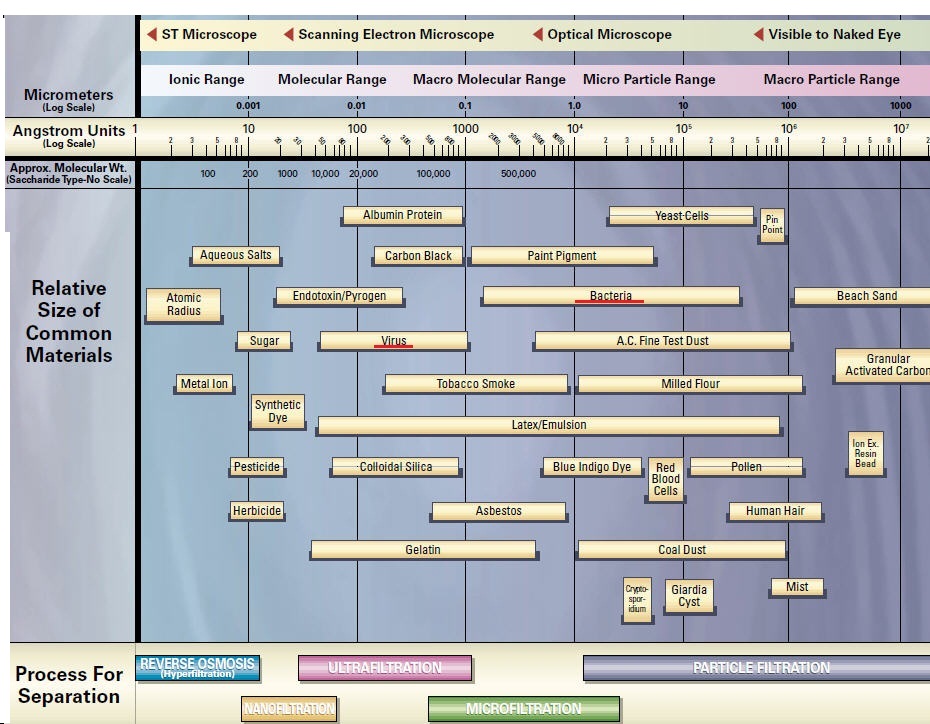930x724 pixels.
Task: Click the green 'Microfiltration' bar
Action: point(524,709)
